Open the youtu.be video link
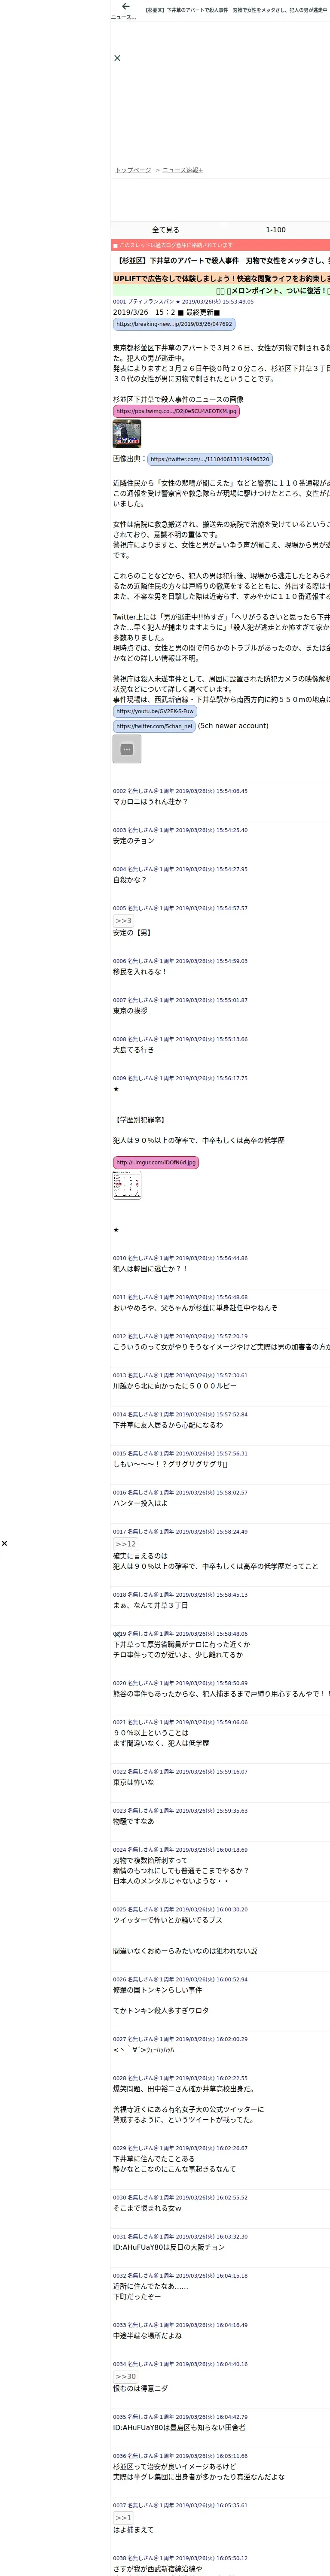Screen dimensions: 330x2576 155,712
